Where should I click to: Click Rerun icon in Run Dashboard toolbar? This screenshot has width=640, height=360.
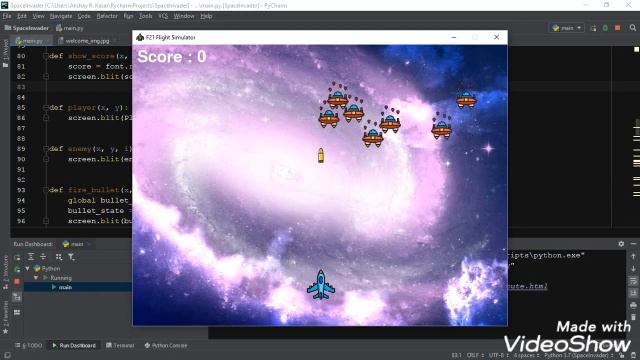pos(17,257)
